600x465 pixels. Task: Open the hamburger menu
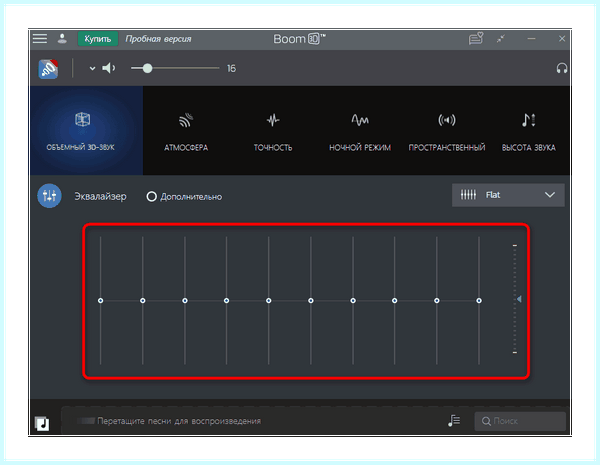40,39
